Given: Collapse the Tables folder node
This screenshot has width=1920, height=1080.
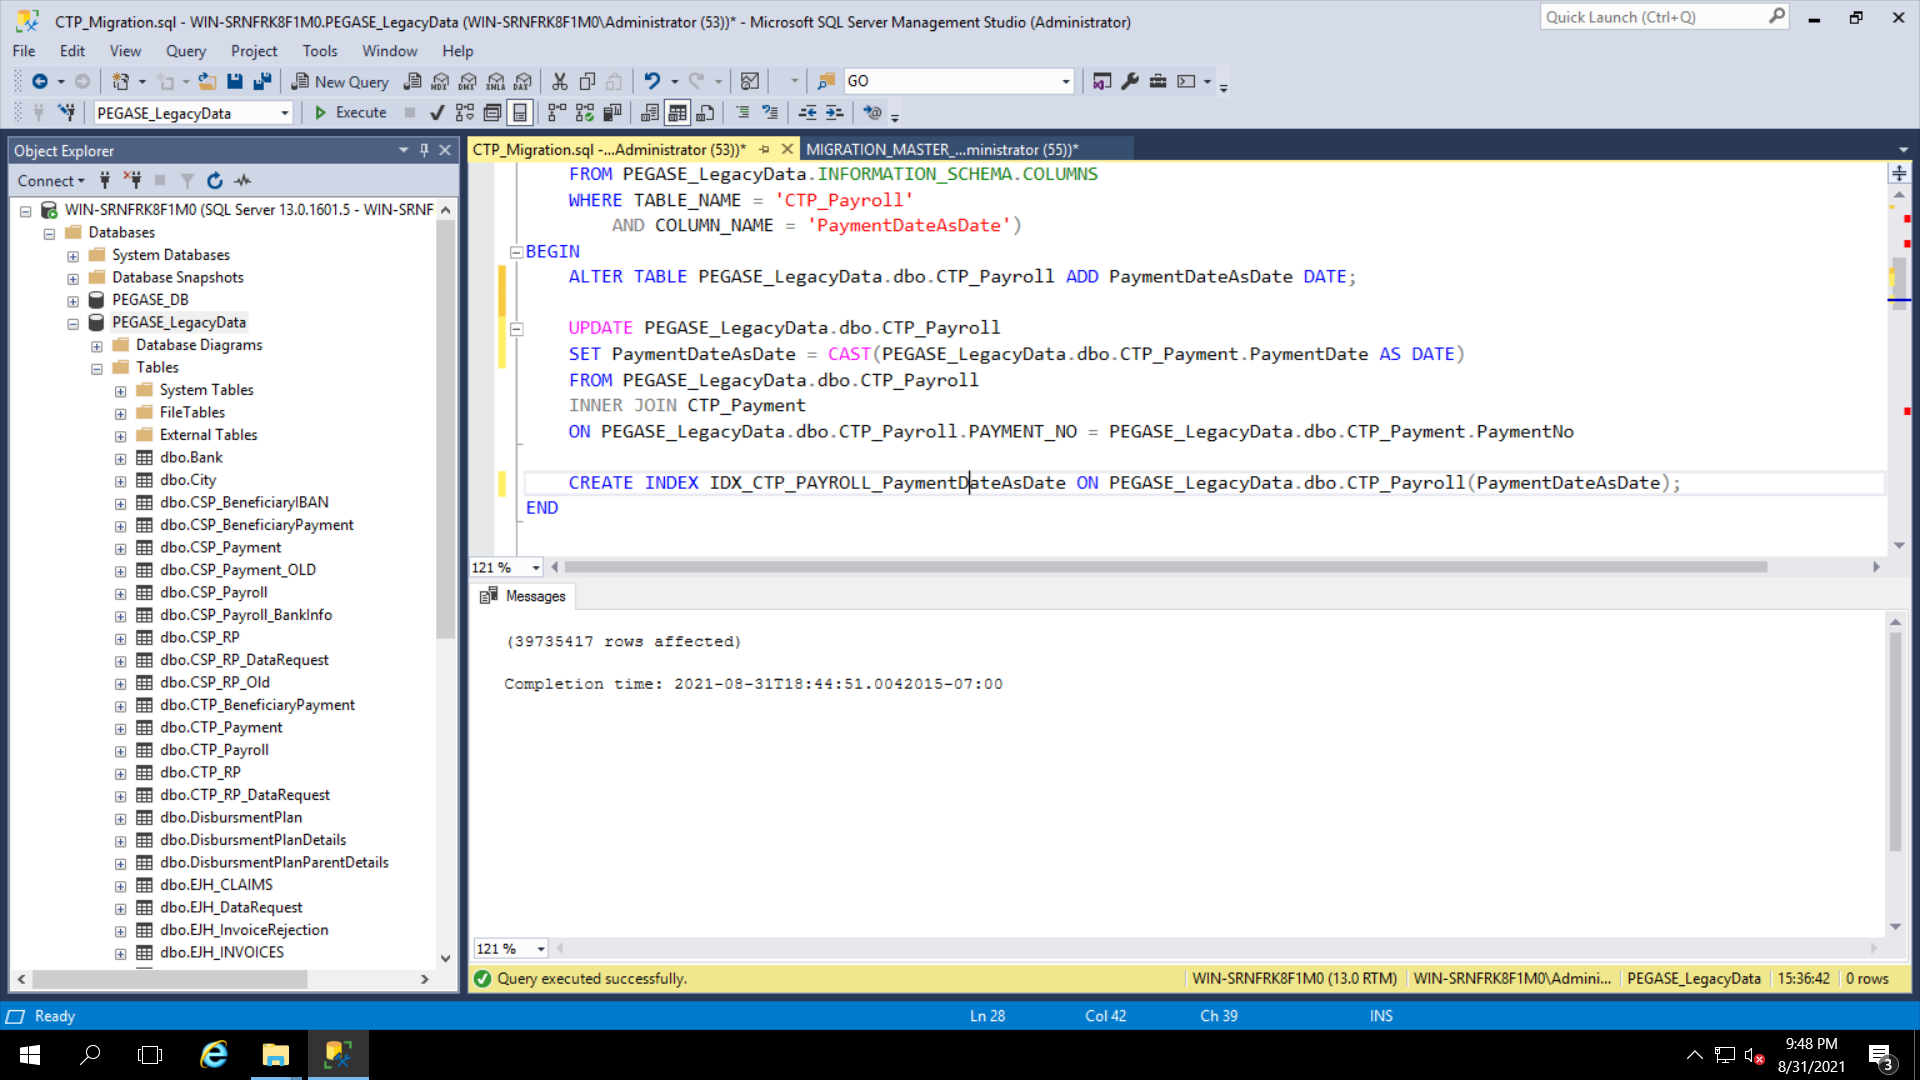Looking at the screenshot, I should click(97, 368).
